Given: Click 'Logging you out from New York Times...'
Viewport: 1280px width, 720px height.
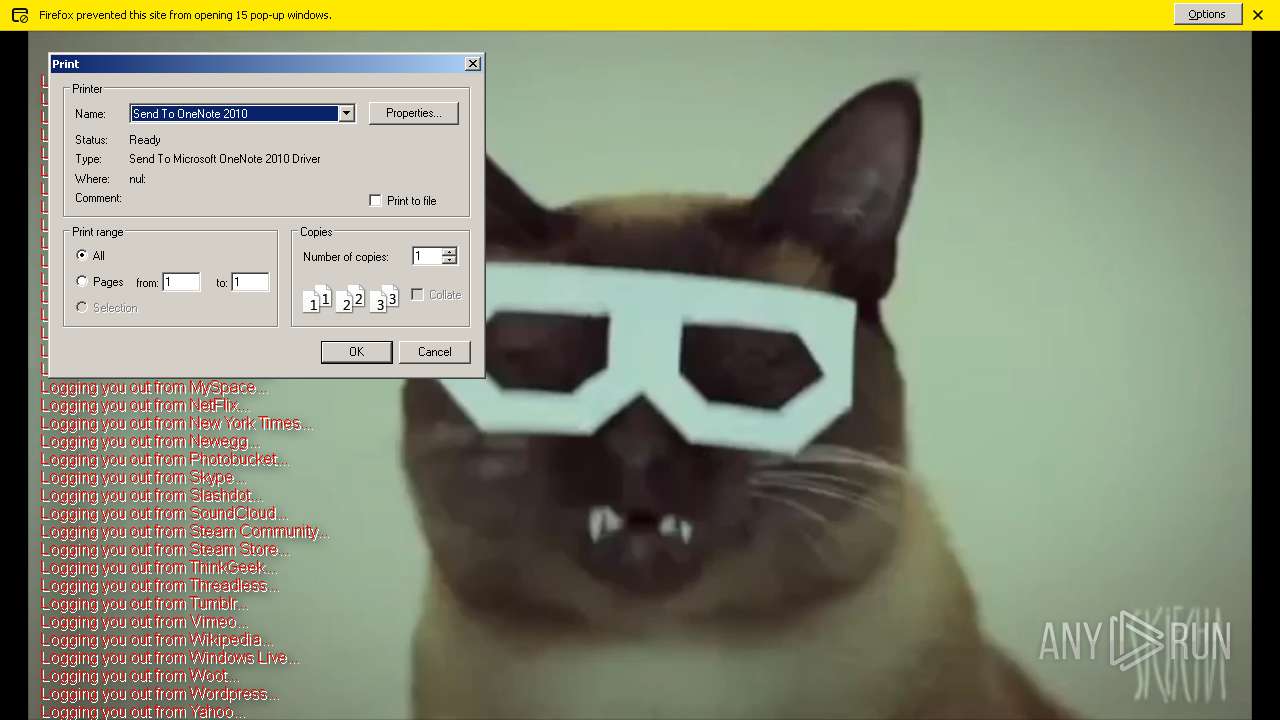Looking at the screenshot, I should [177, 424].
